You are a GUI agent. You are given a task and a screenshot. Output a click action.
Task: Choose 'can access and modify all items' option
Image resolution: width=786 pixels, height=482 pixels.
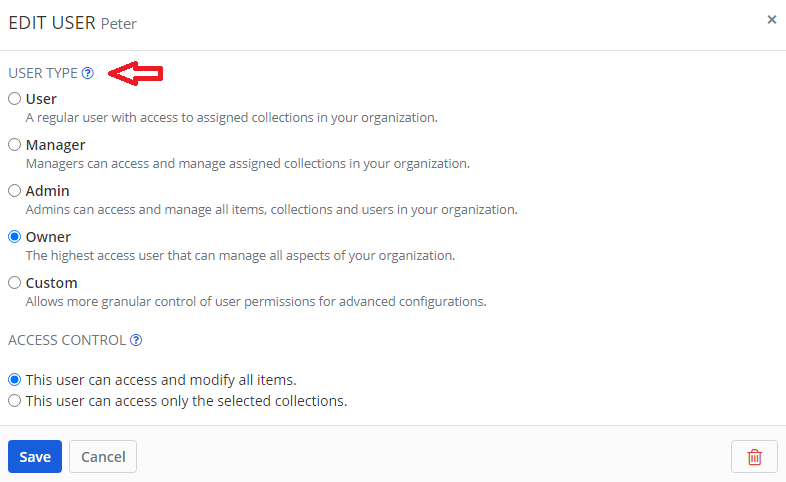[x=14, y=380]
